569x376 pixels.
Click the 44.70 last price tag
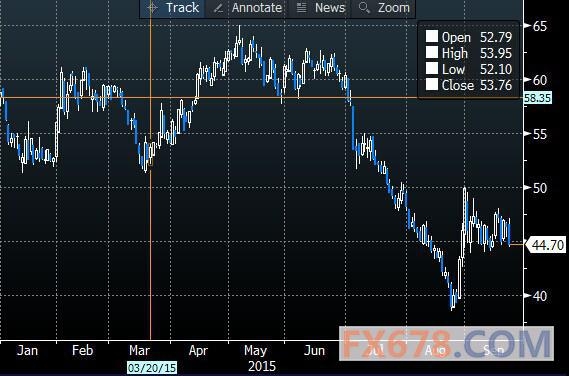click(548, 245)
